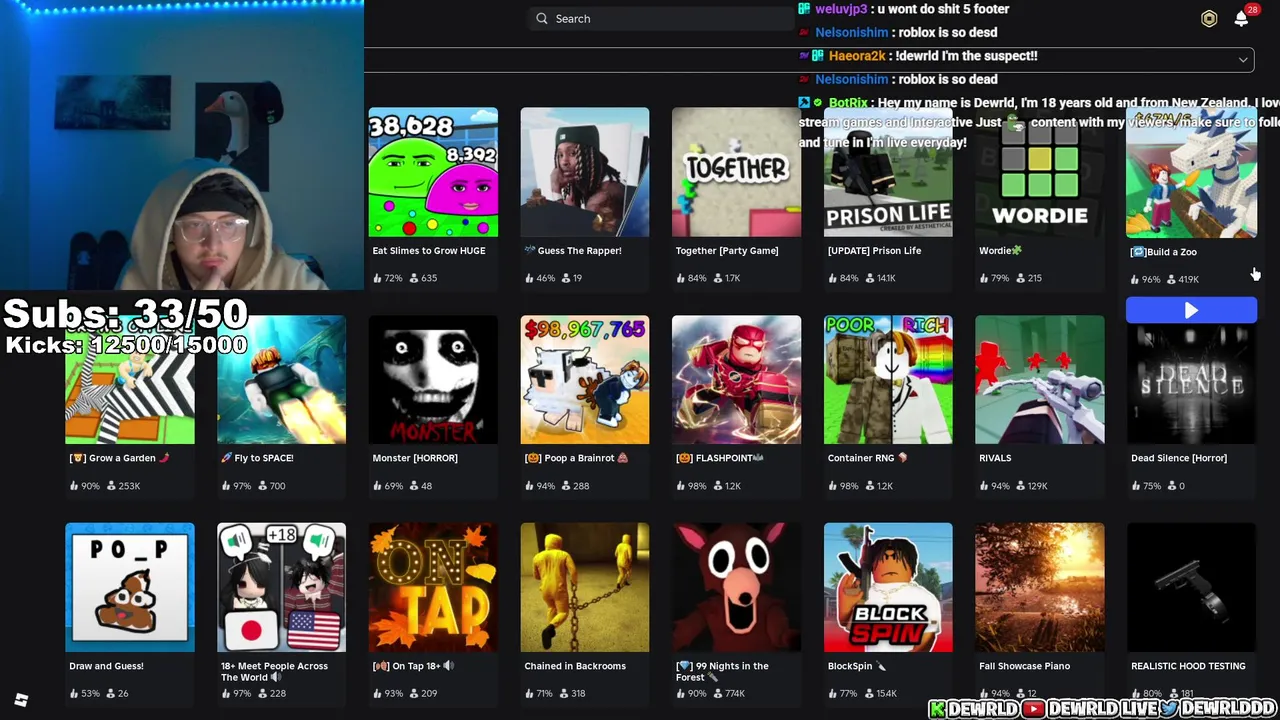
Task: Open Draw and Guess! game thumbnail
Action: coord(130,587)
